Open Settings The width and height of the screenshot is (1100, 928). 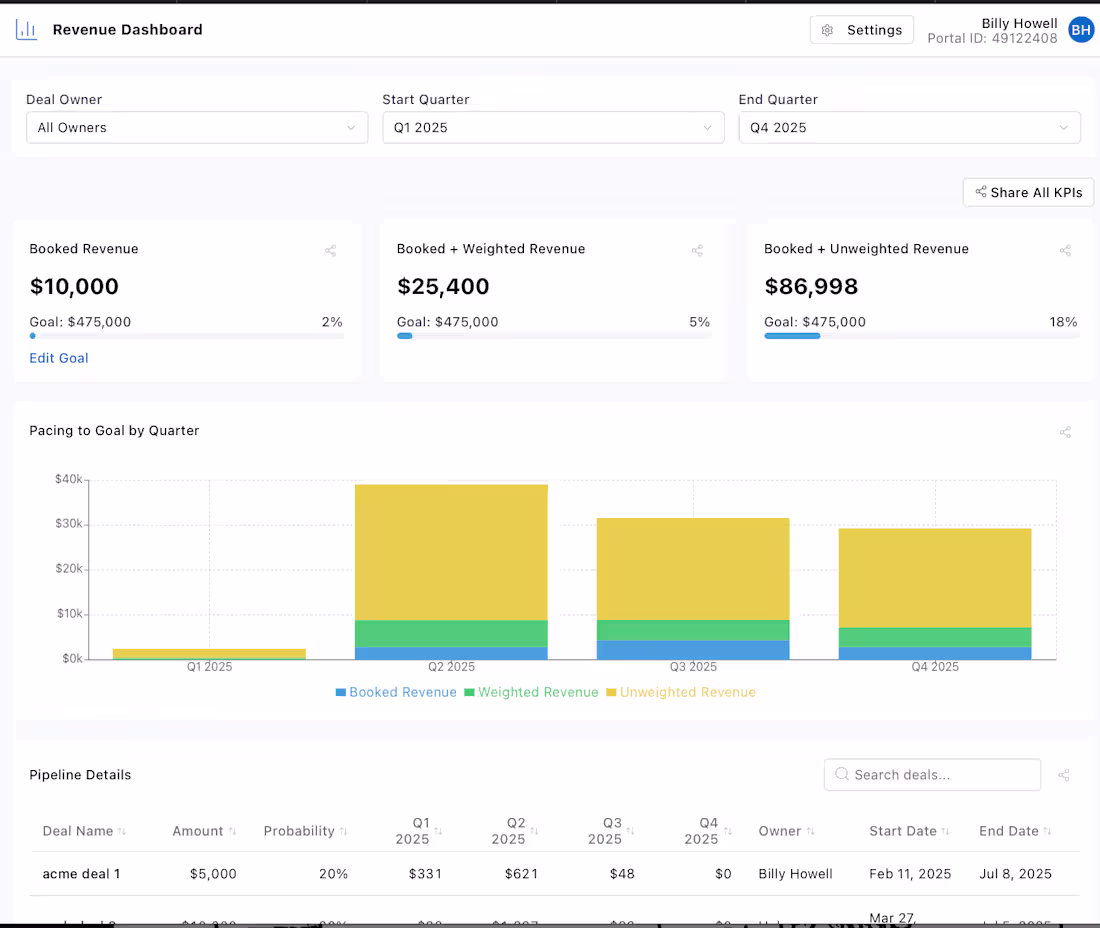(x=861, y=30)
